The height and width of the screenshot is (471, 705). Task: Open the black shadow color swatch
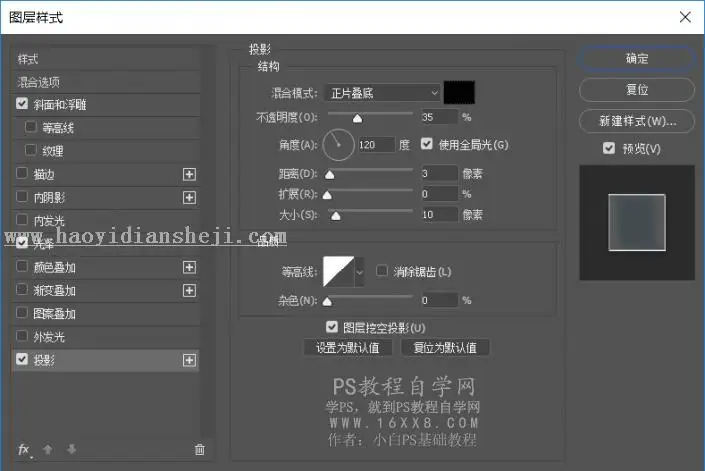[459, 93]
